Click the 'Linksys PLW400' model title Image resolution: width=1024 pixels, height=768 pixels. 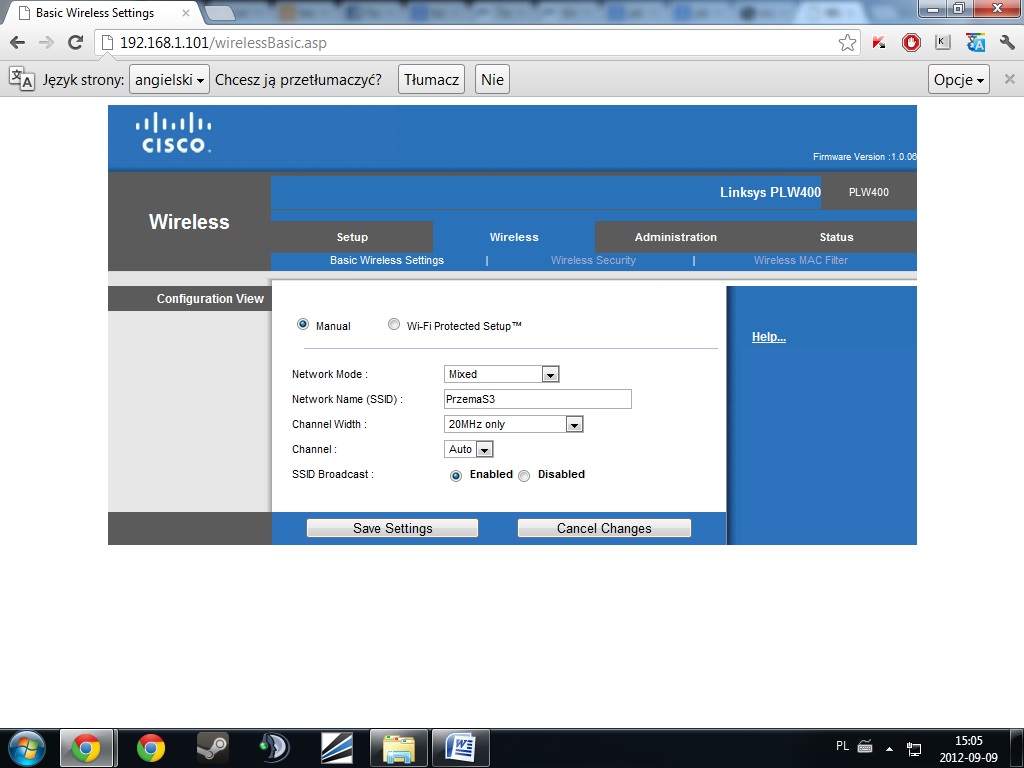[x=770, y=192]
